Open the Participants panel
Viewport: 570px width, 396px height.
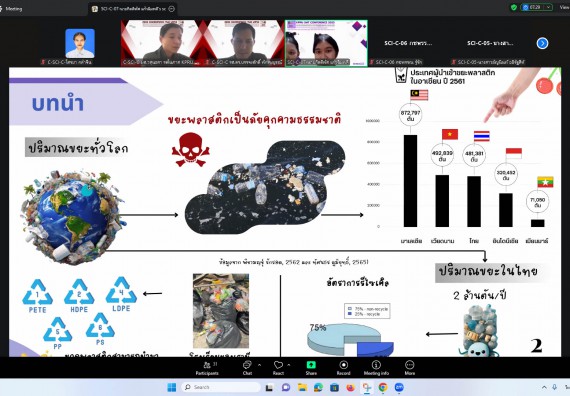(x=207, y=368)
